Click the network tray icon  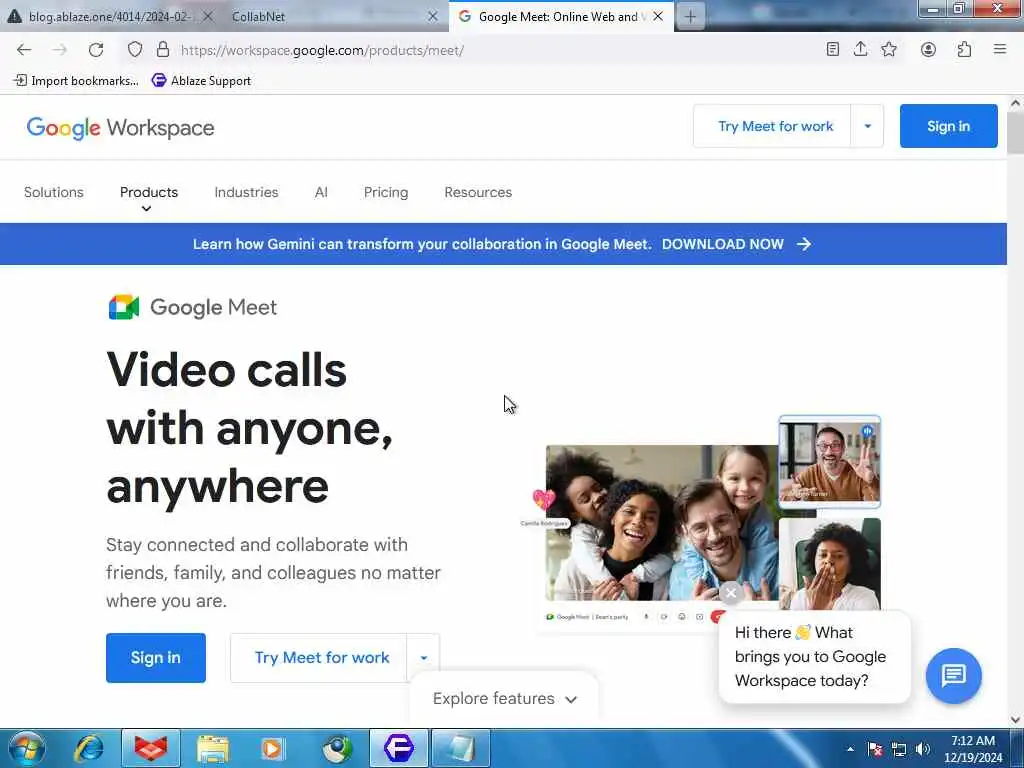coord(899,749)
